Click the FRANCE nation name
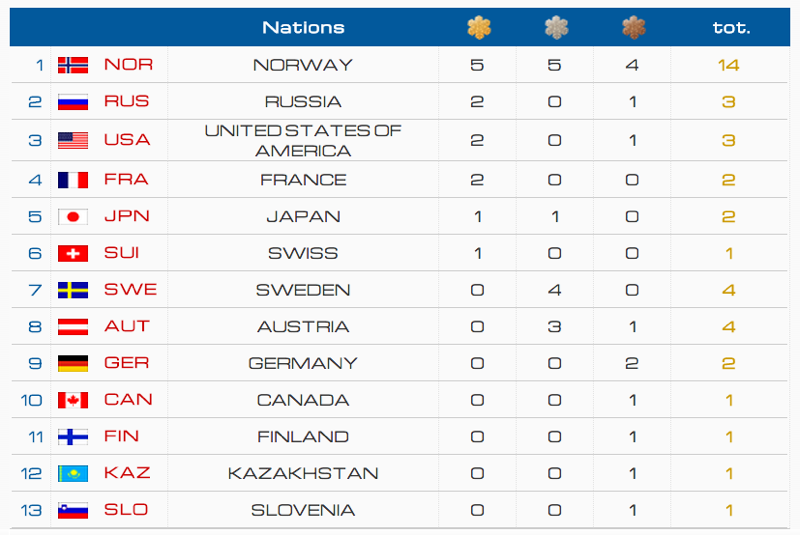The height and width of the screenshot is (535, 800). 303,180
